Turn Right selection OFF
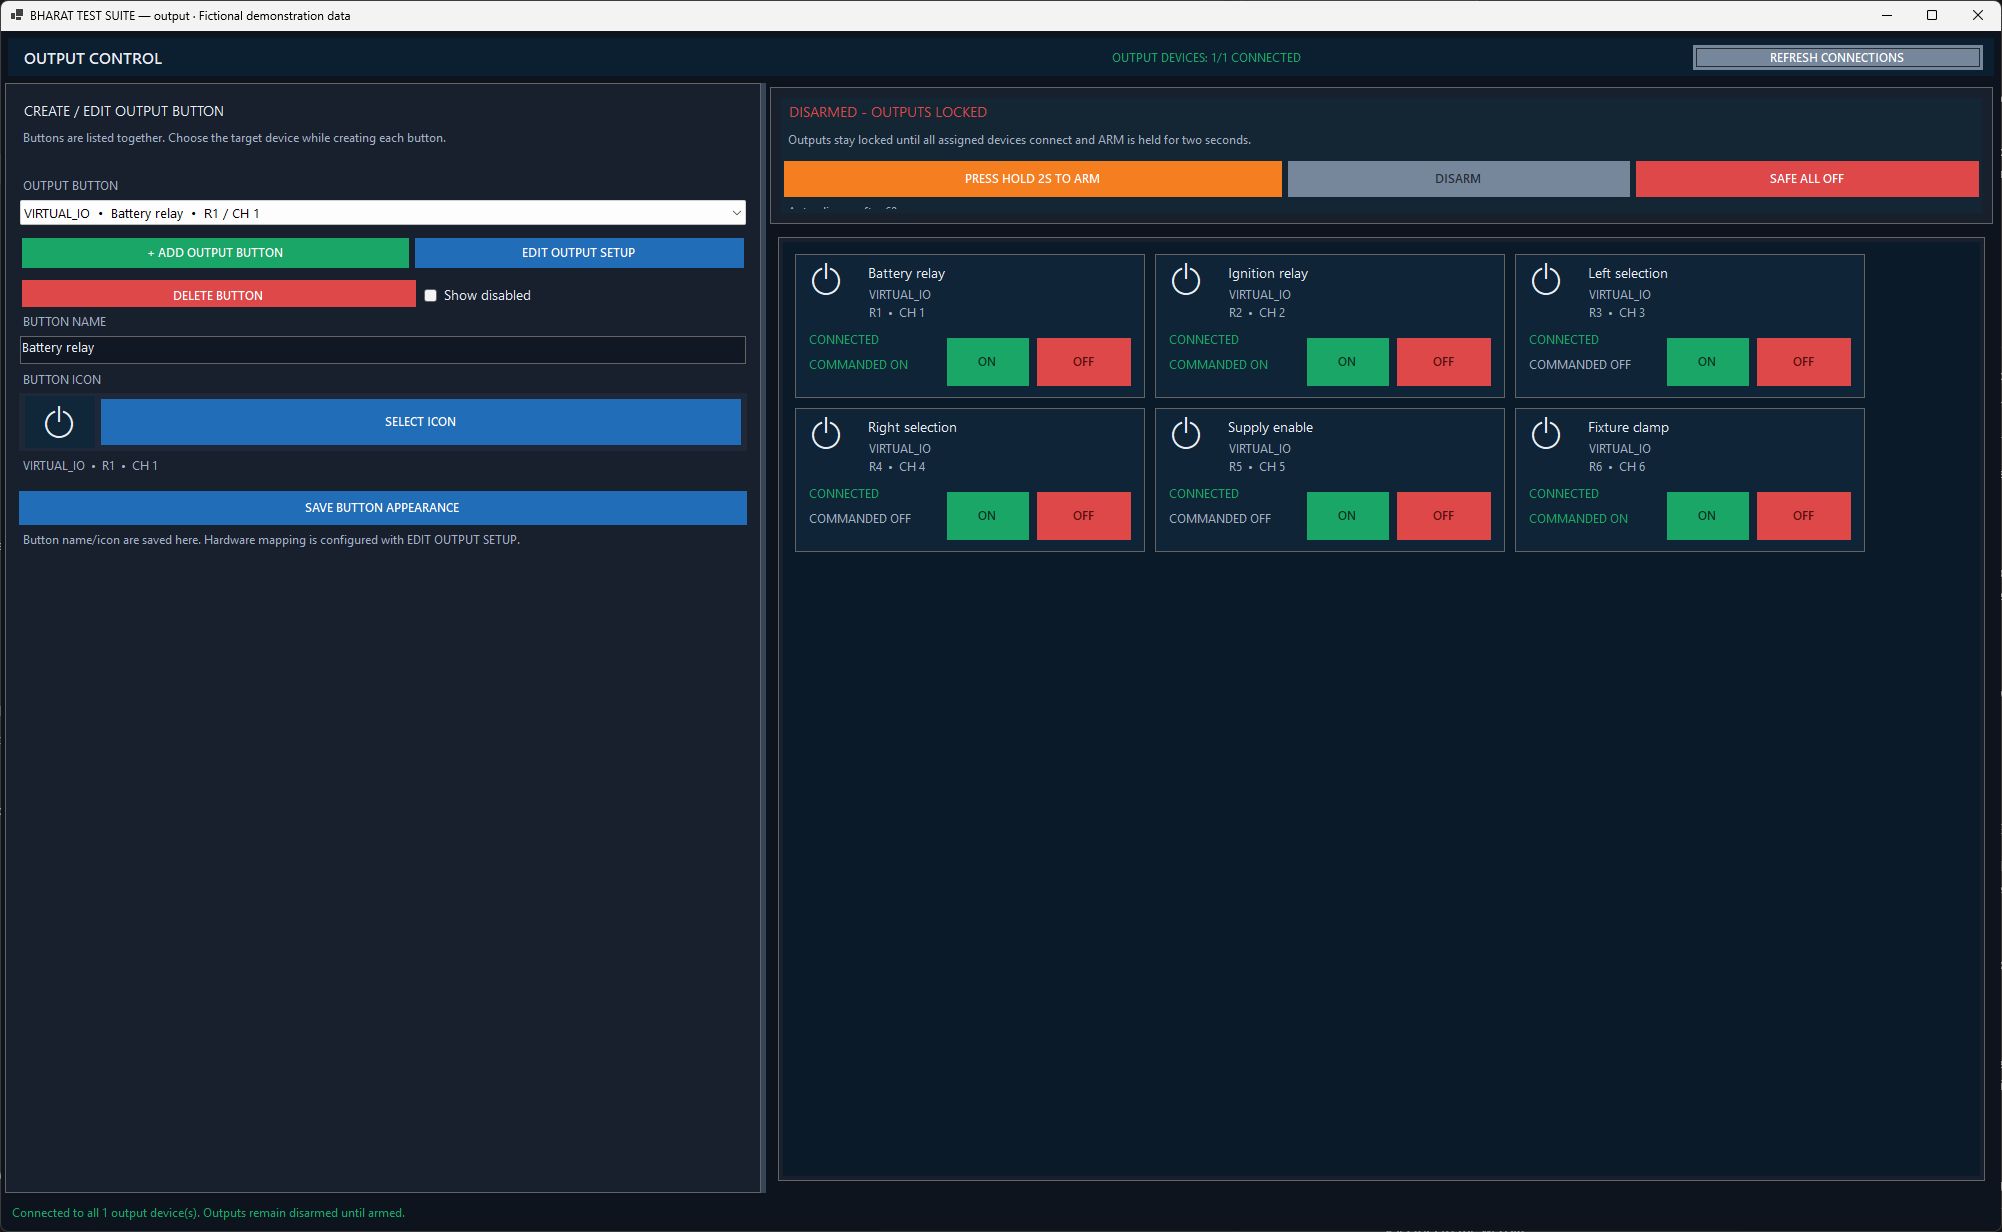Screen dimensions: 2002x1232 [x=1083, y=516]
